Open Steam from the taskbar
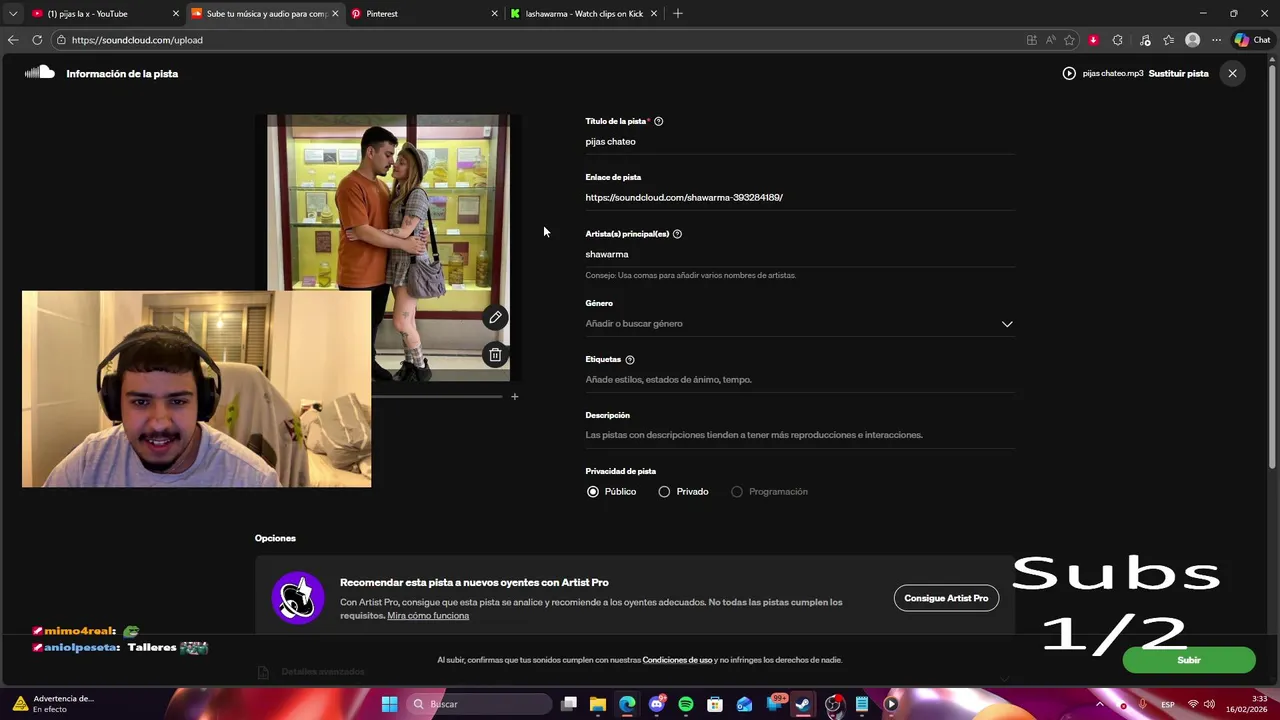This screenshot has width=1280, height=720. tap(803, 704)
